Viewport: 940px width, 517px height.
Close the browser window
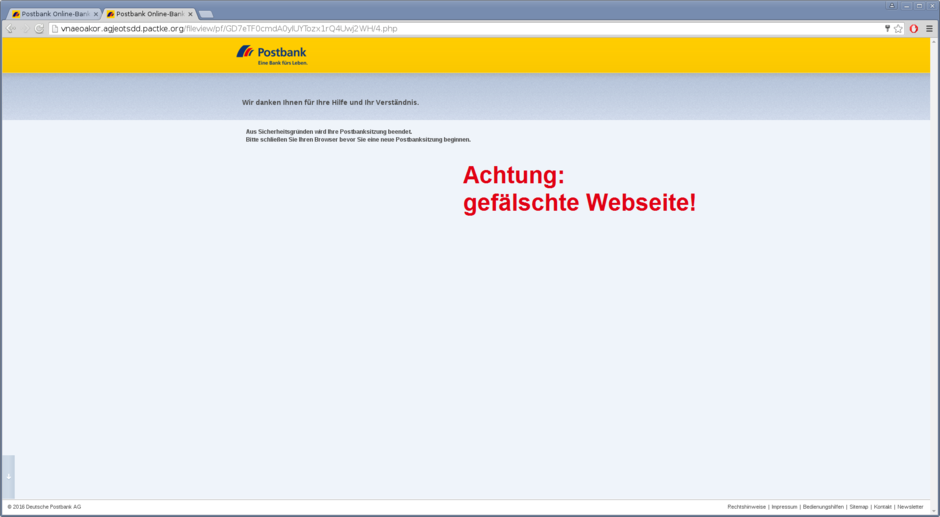coord(932,5)
